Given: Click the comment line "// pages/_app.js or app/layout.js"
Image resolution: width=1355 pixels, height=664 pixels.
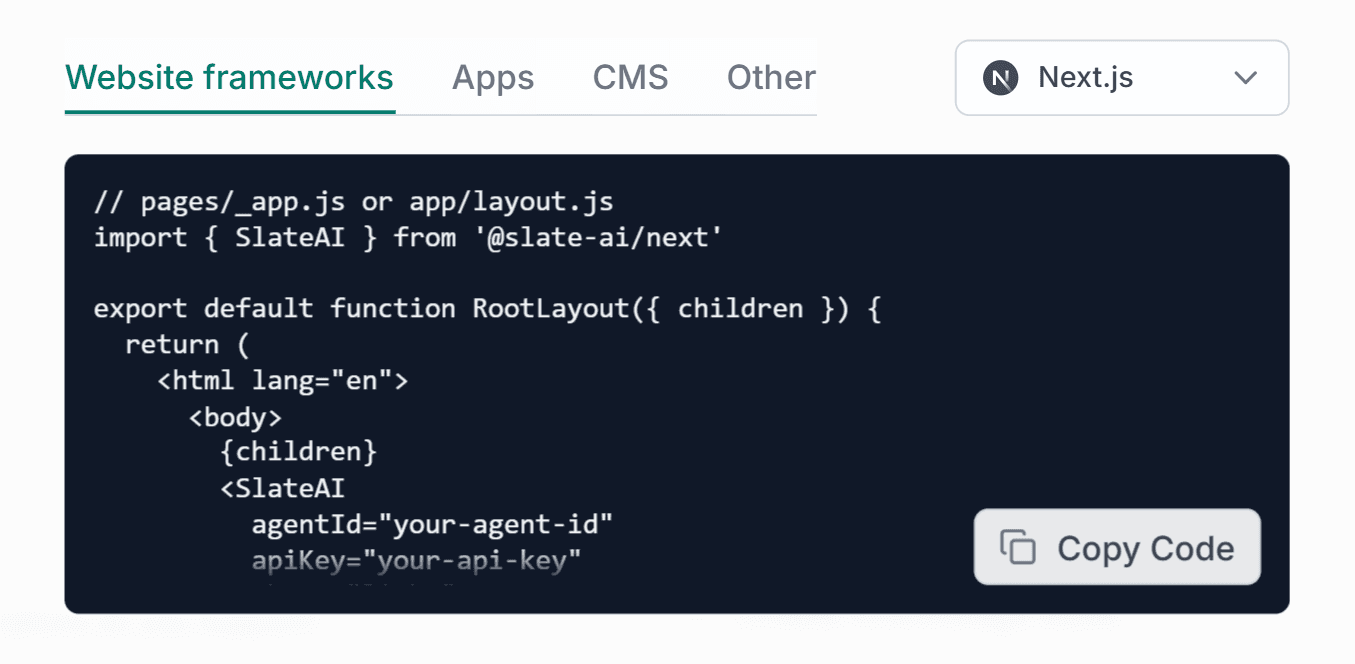Looking at the screenshot, I should click(353, 202).
